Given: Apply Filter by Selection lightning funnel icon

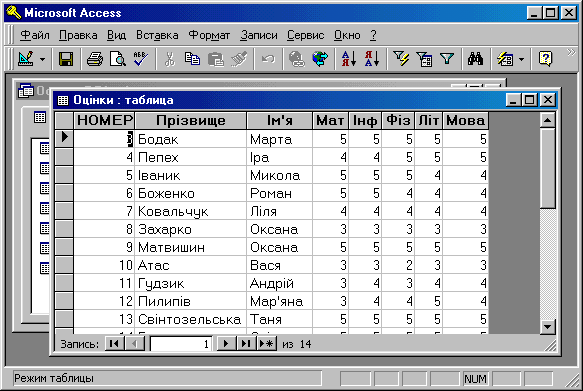Looking at the screenshot, I should point(401,59).
